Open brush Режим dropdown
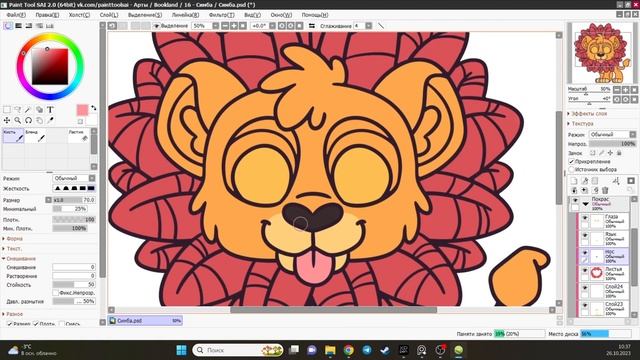 pyautogui.click(x=74, y=178)
